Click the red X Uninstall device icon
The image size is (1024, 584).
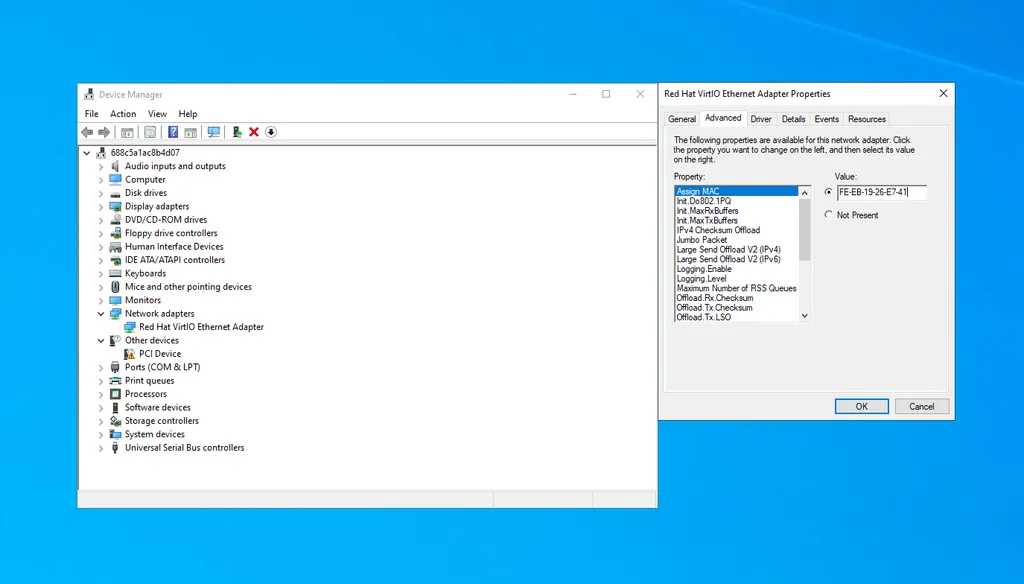click(254, 132)
